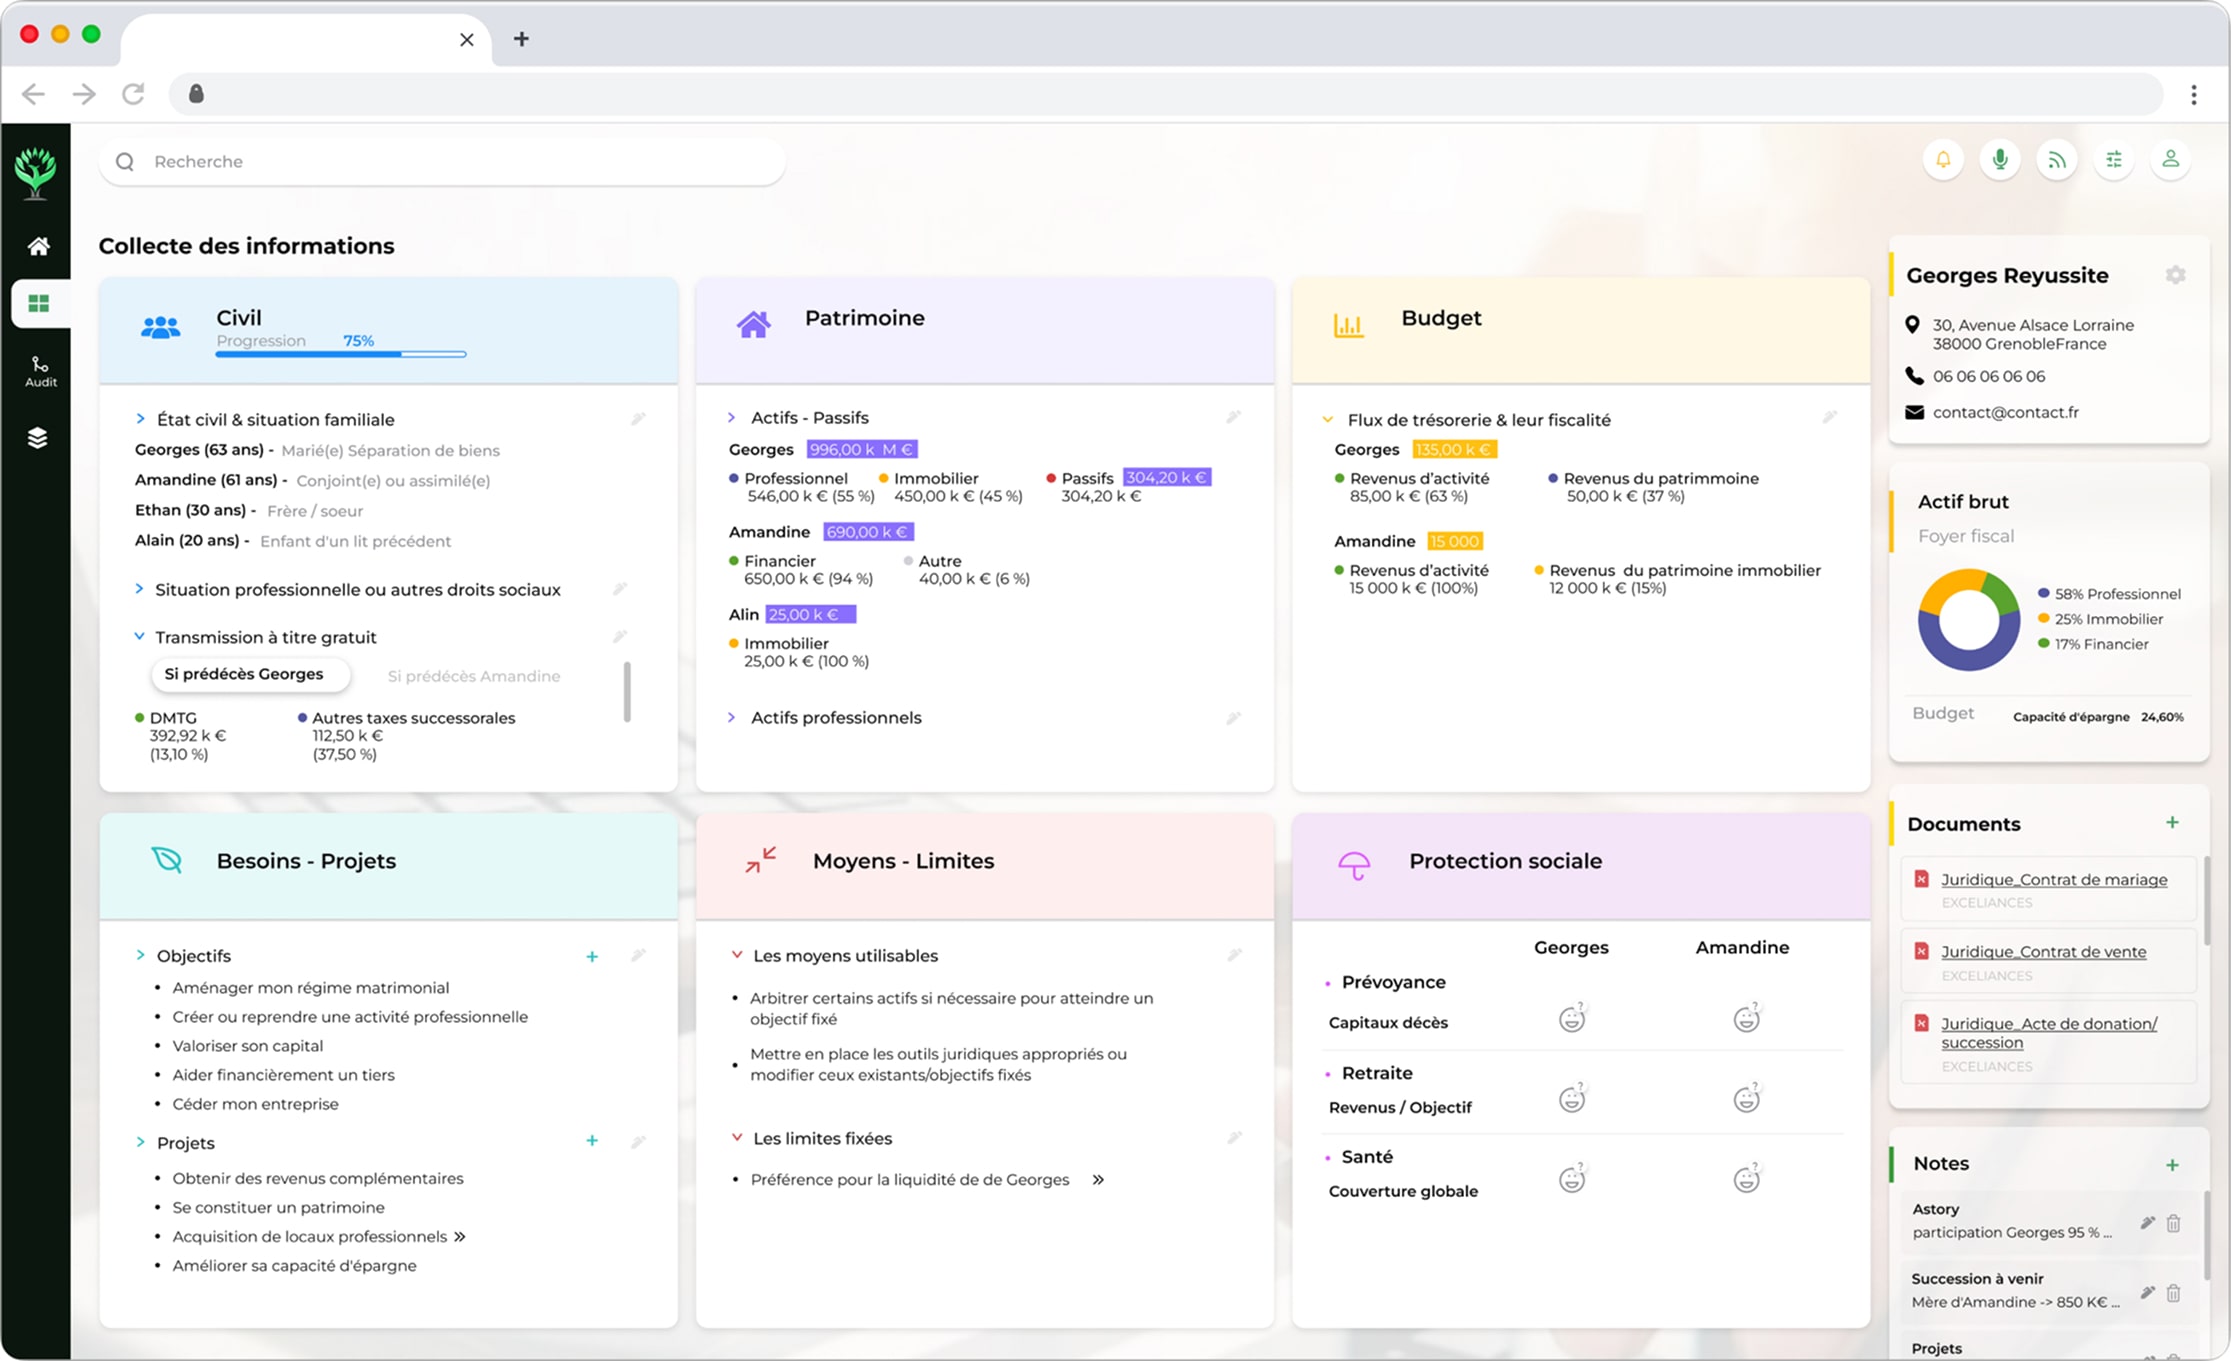Image resolution: width=2231 pixels, height=1361 pixels.
Task: Delete the Astory note with trash icon
Action: pos(2174,1223)
